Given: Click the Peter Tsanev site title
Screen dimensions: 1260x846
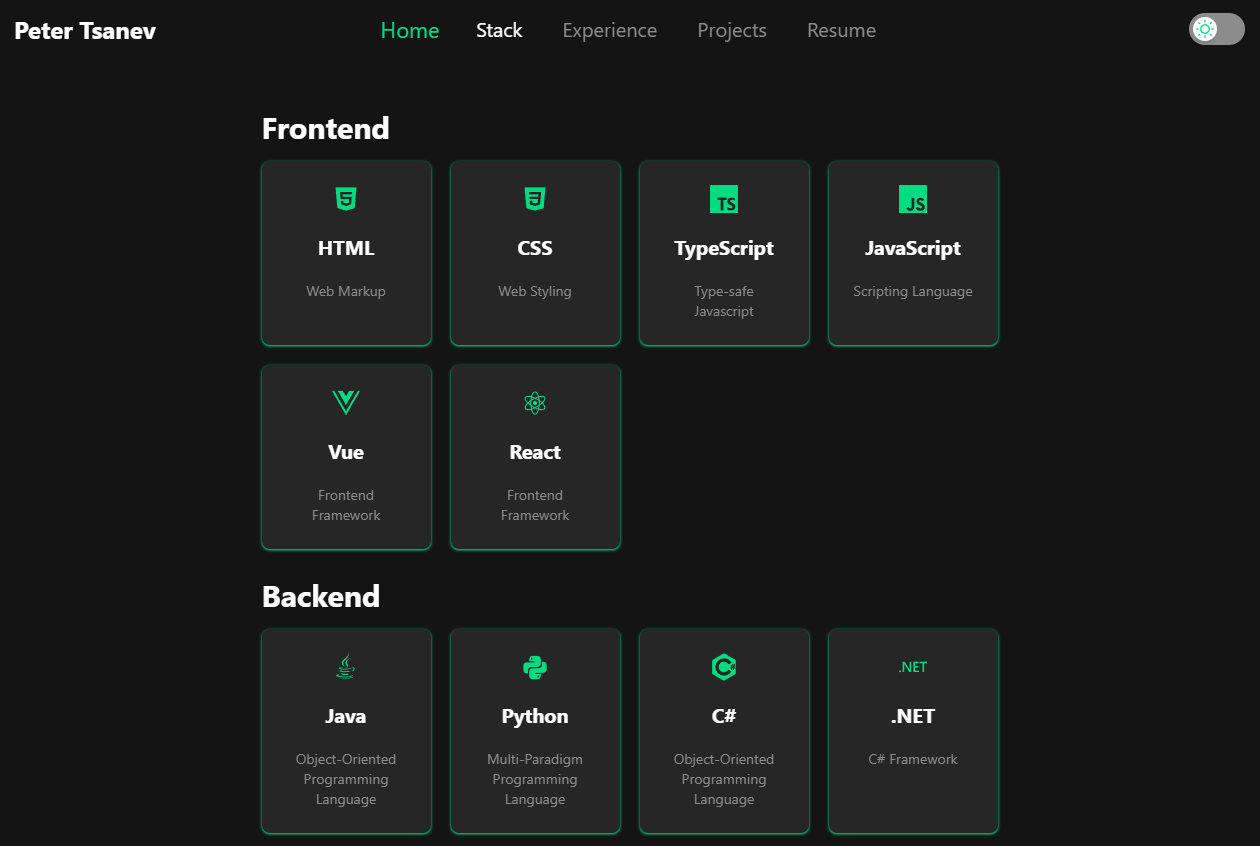Looking at the screenshot, I should click(x=85, y=30).
